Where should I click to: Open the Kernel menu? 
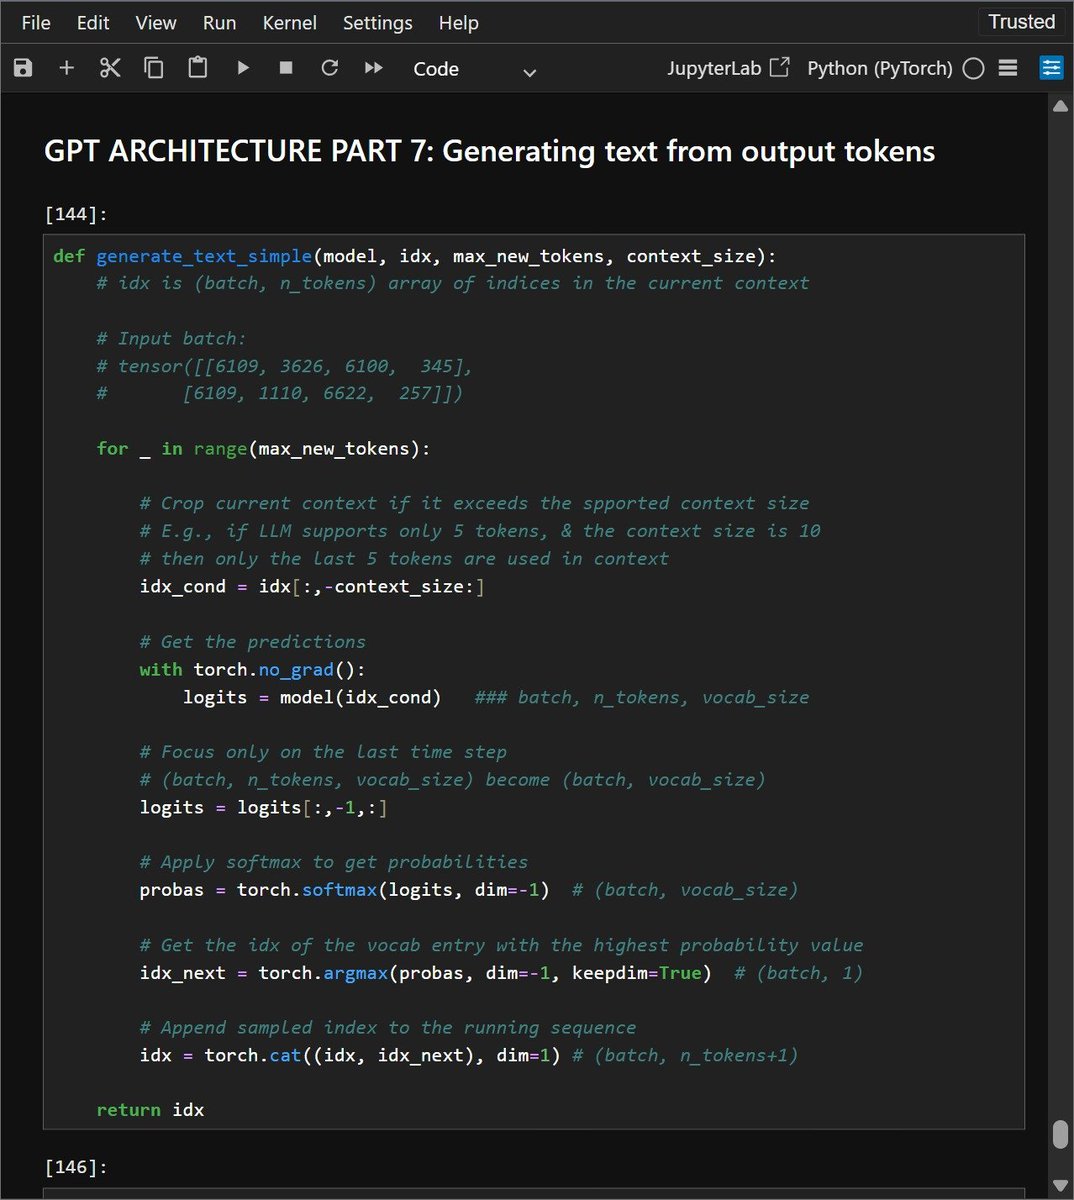(290, 22)
